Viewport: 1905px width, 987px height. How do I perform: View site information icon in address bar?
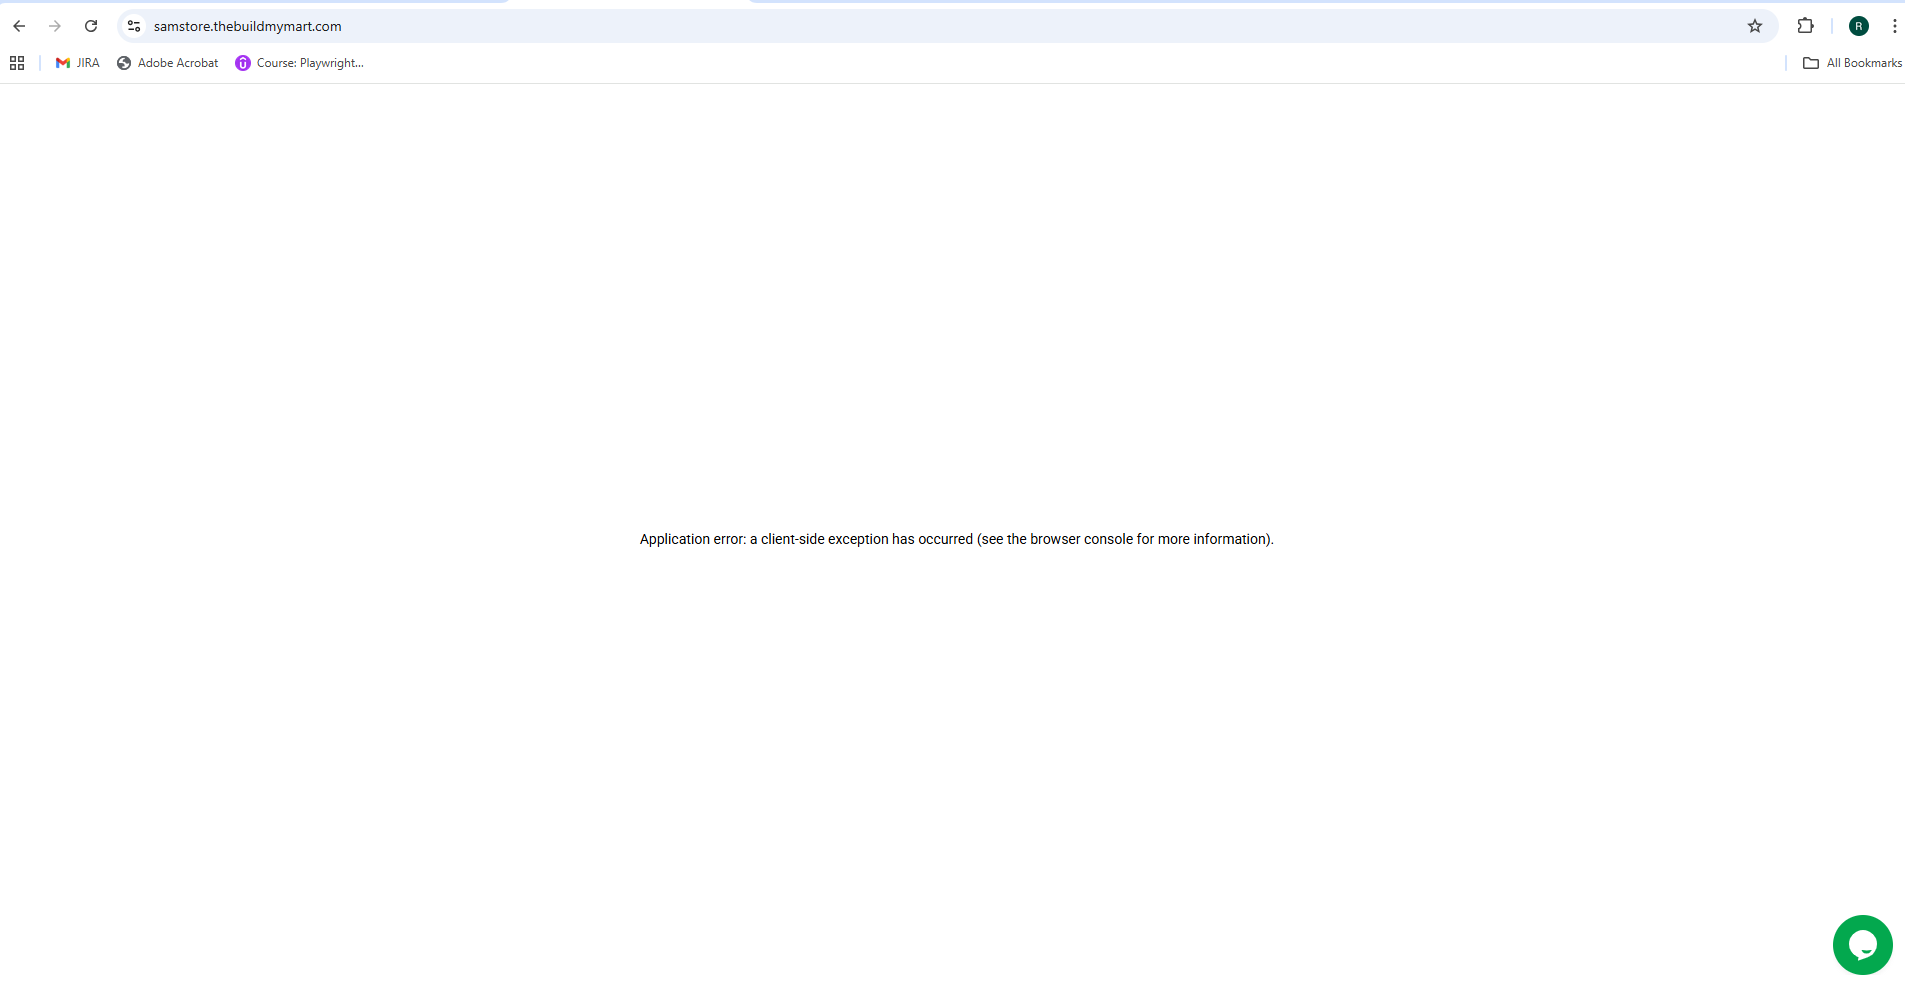134,26
